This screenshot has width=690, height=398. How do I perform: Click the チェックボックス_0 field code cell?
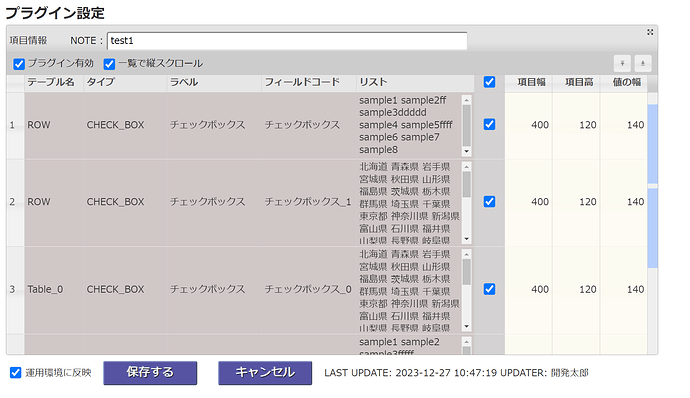click(308, 290)
